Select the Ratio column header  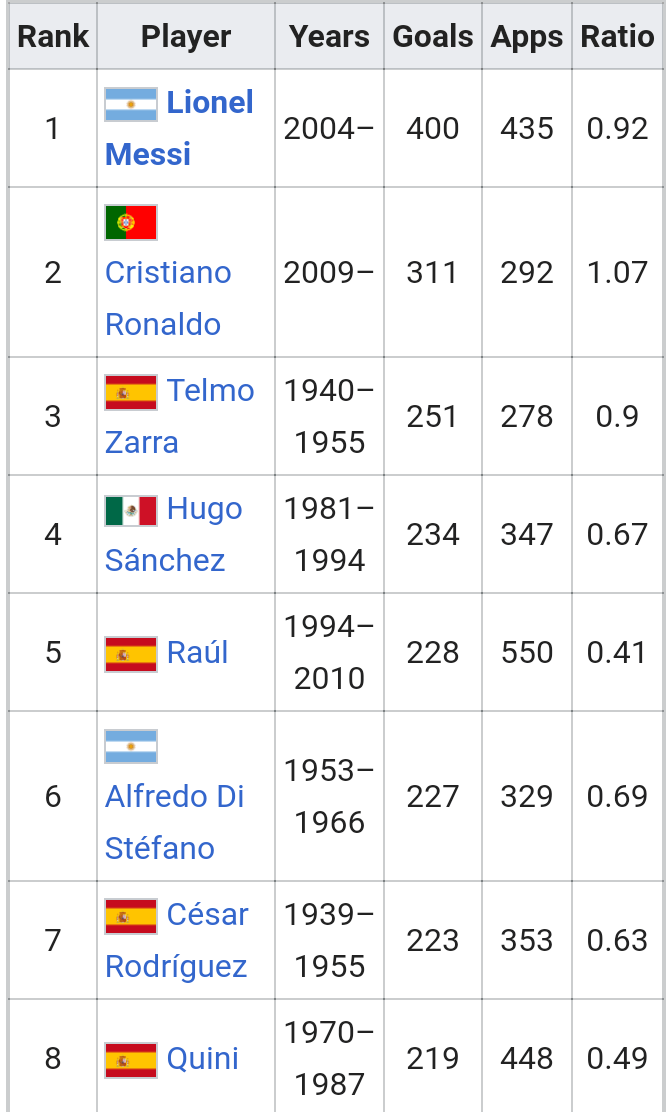(617, 36)
